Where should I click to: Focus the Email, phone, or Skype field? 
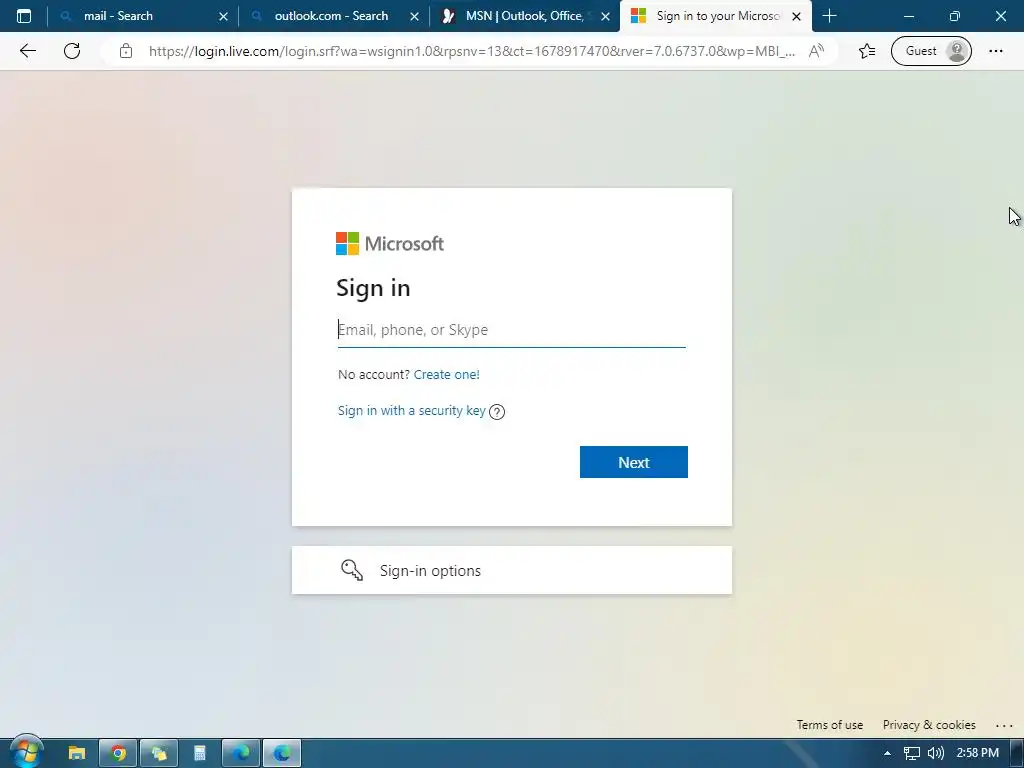[511, 330]
